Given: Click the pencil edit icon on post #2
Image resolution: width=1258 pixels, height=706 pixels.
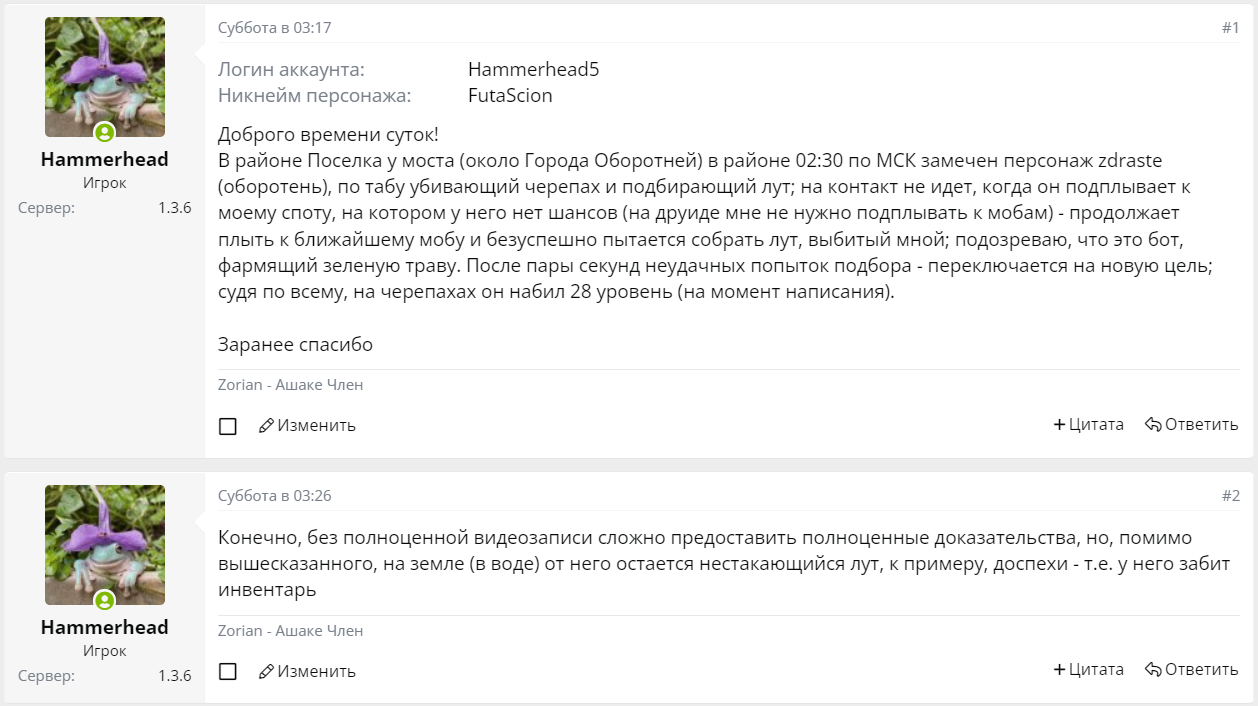Looking at the screenshot, I should 266,671.
